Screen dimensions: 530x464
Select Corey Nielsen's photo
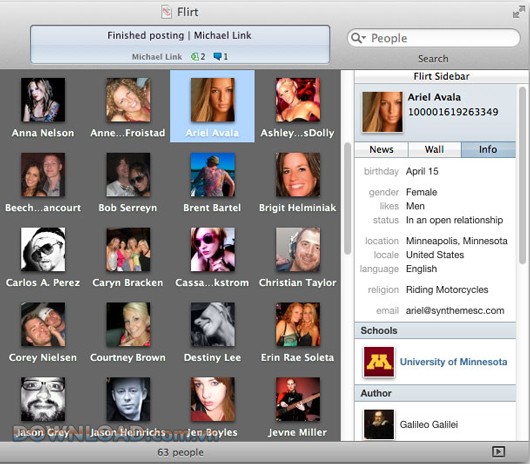pyautogui.click(x=43, y=324)
